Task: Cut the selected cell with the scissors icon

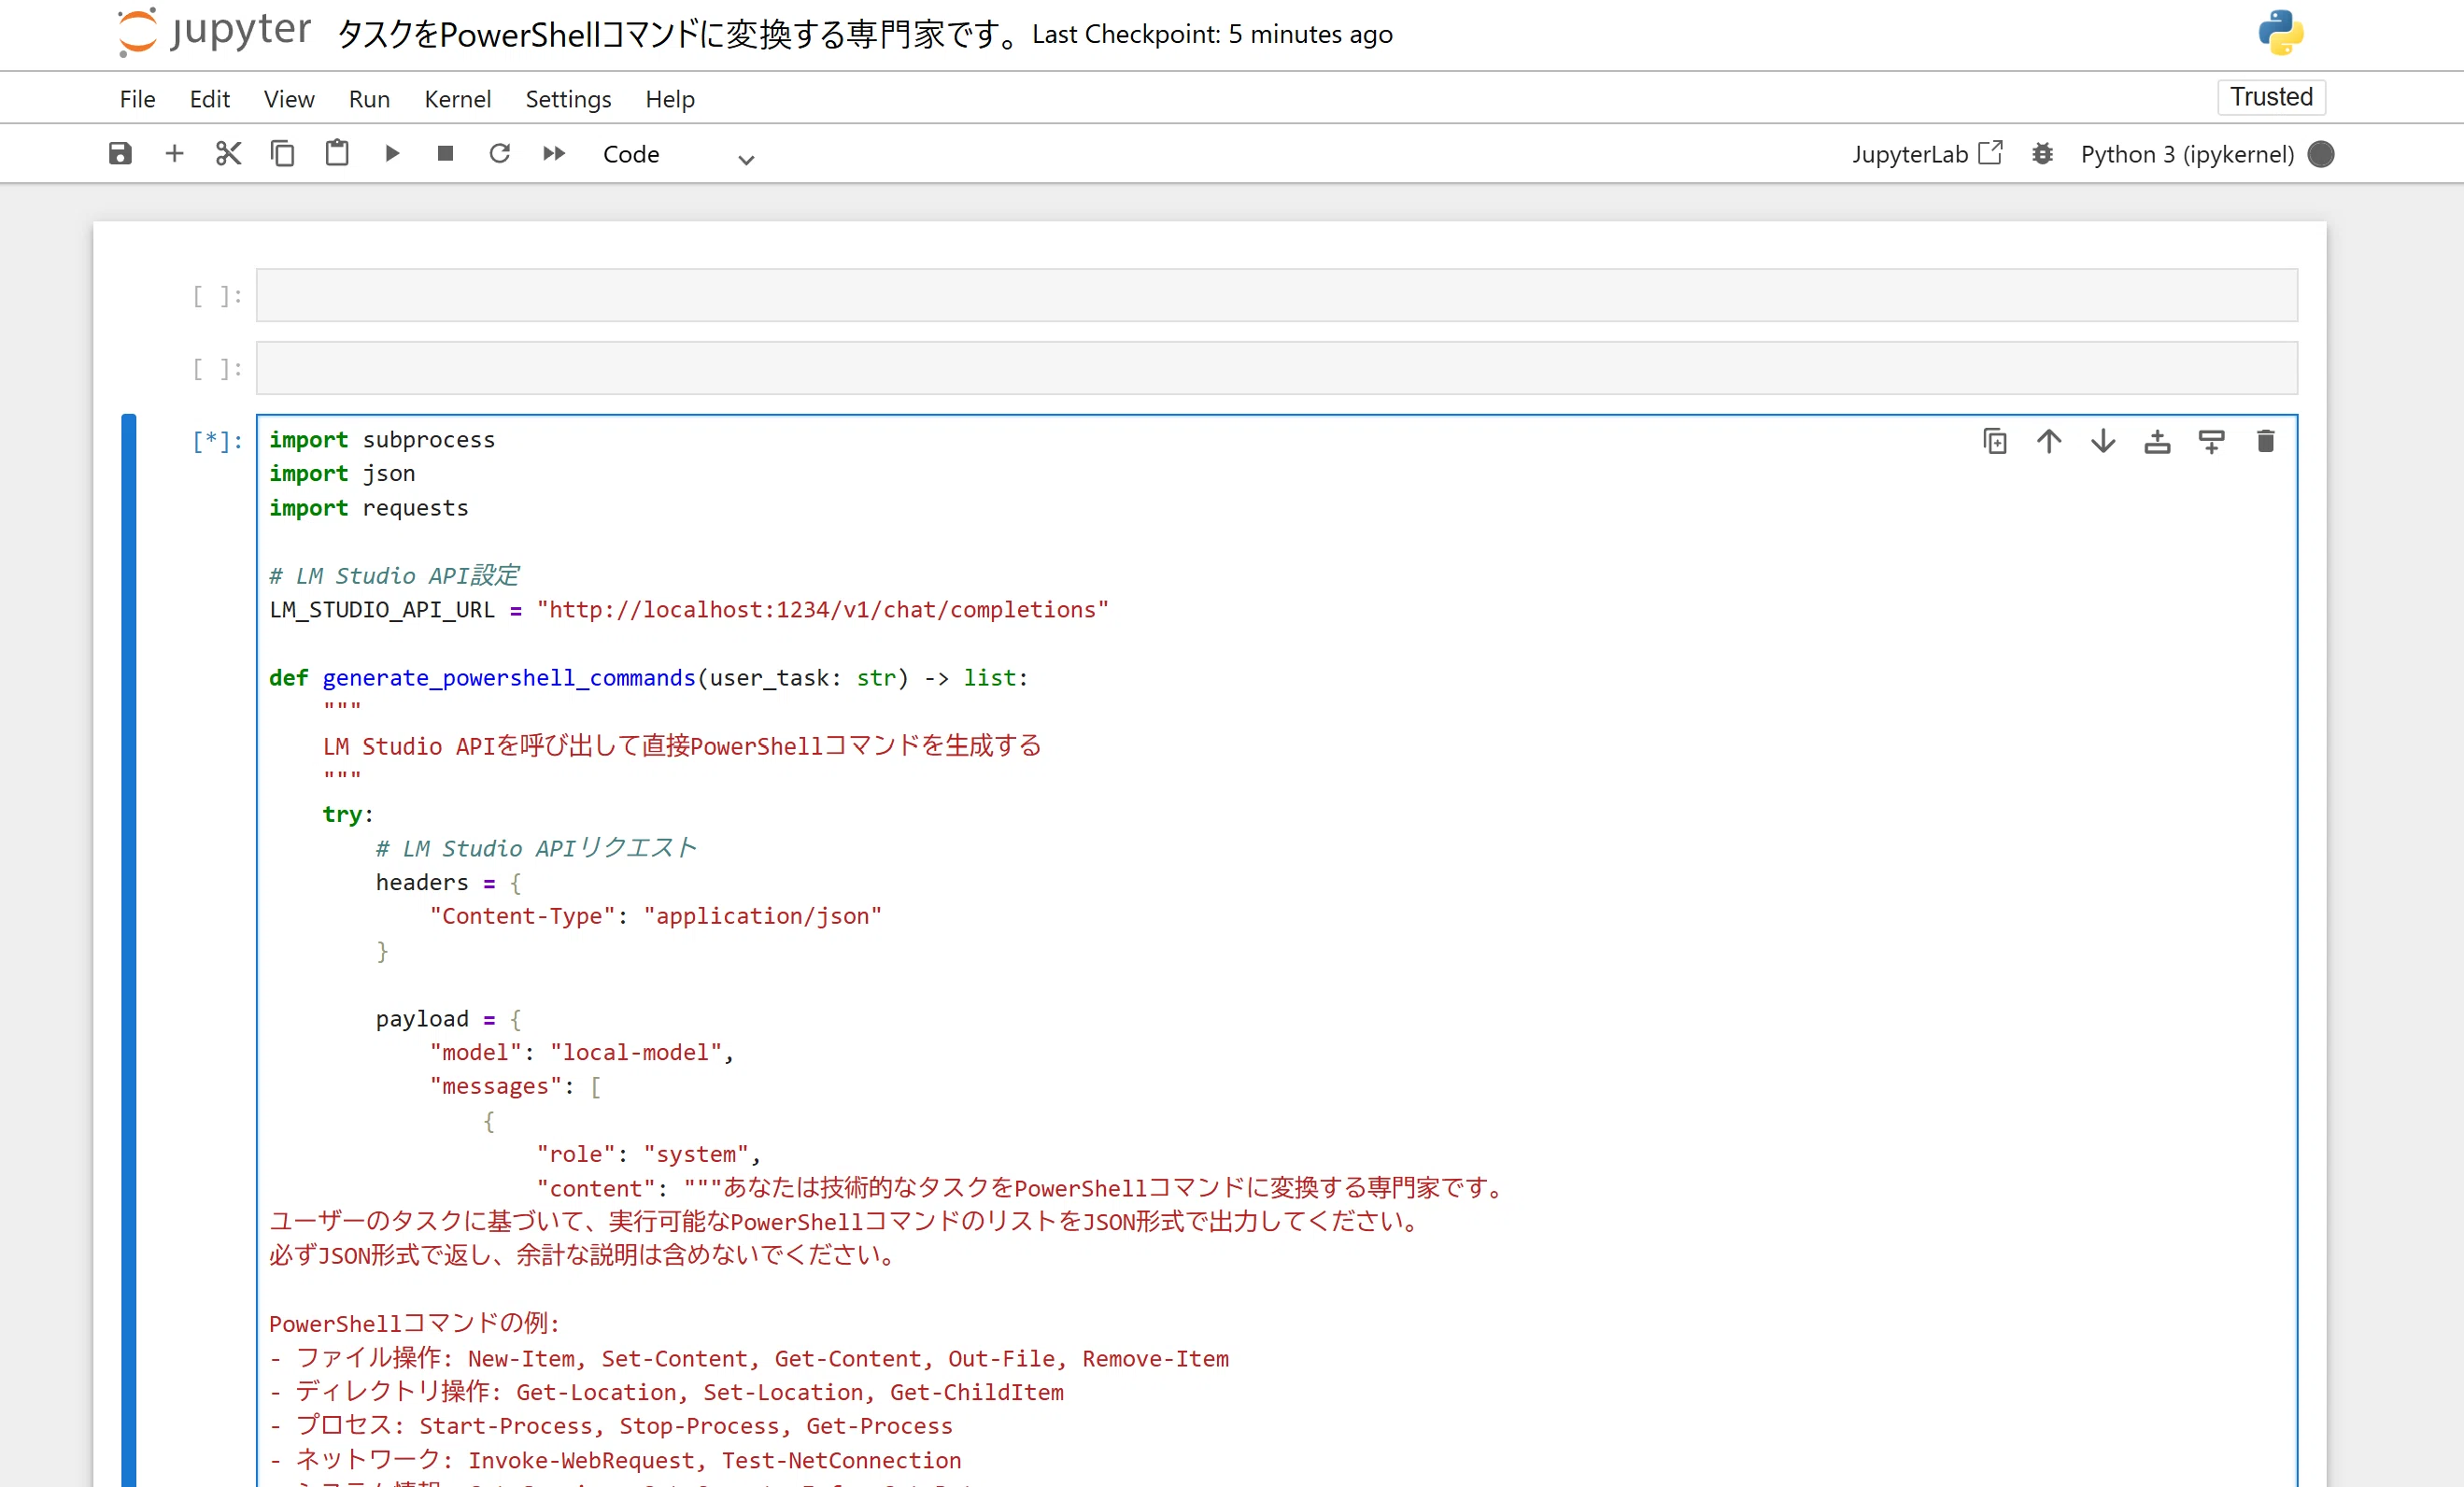Action: (x=228, y=154)
